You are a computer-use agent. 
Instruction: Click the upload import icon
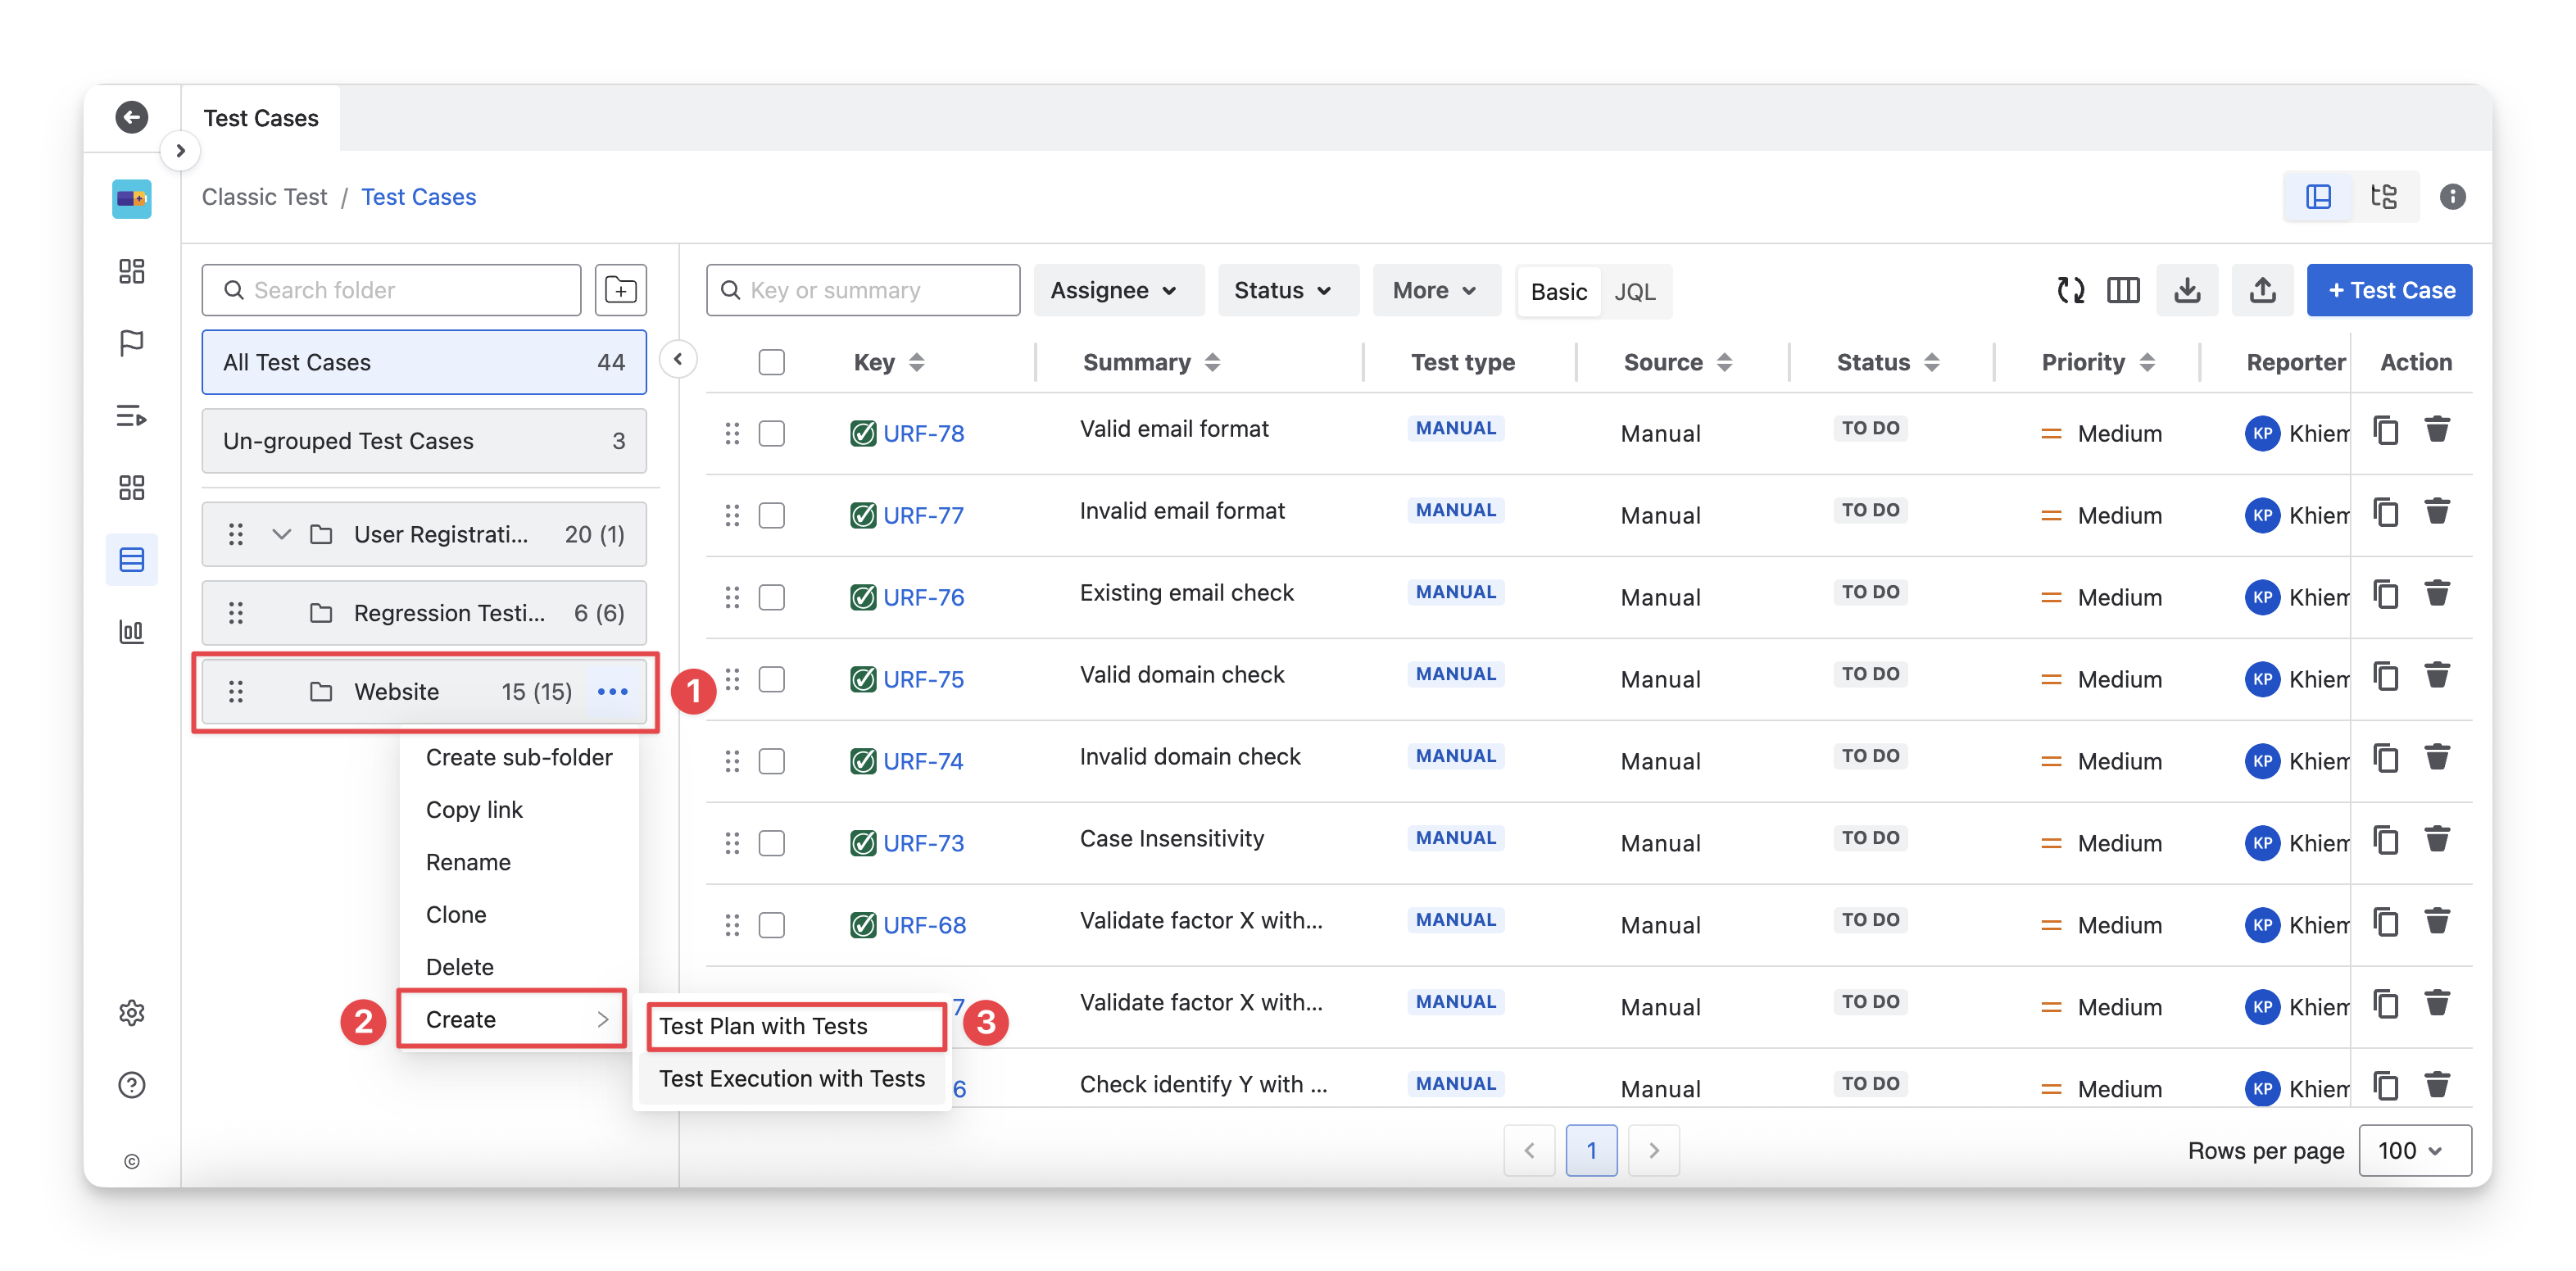tap(2262, 290)
